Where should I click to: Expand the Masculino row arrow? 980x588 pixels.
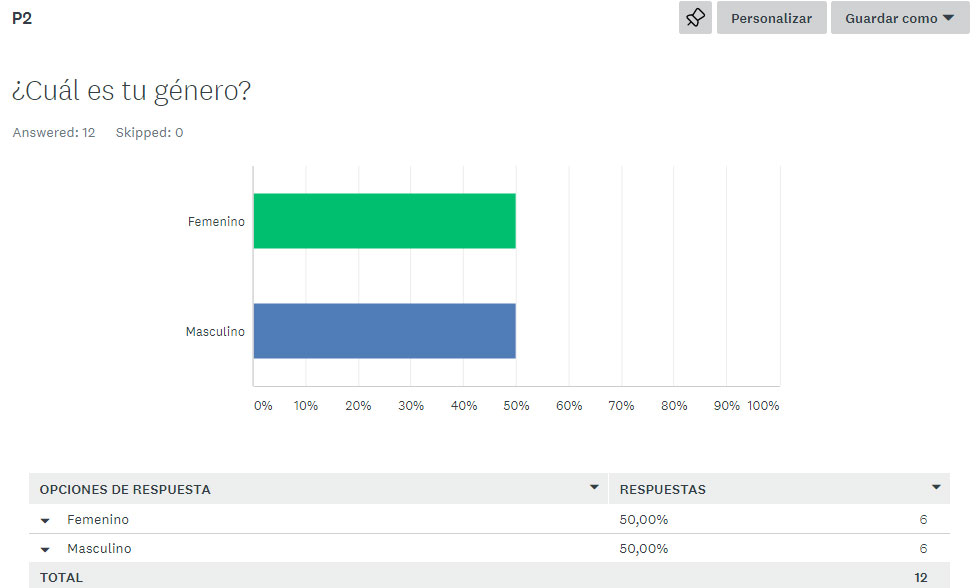click(x=45, y=550)
